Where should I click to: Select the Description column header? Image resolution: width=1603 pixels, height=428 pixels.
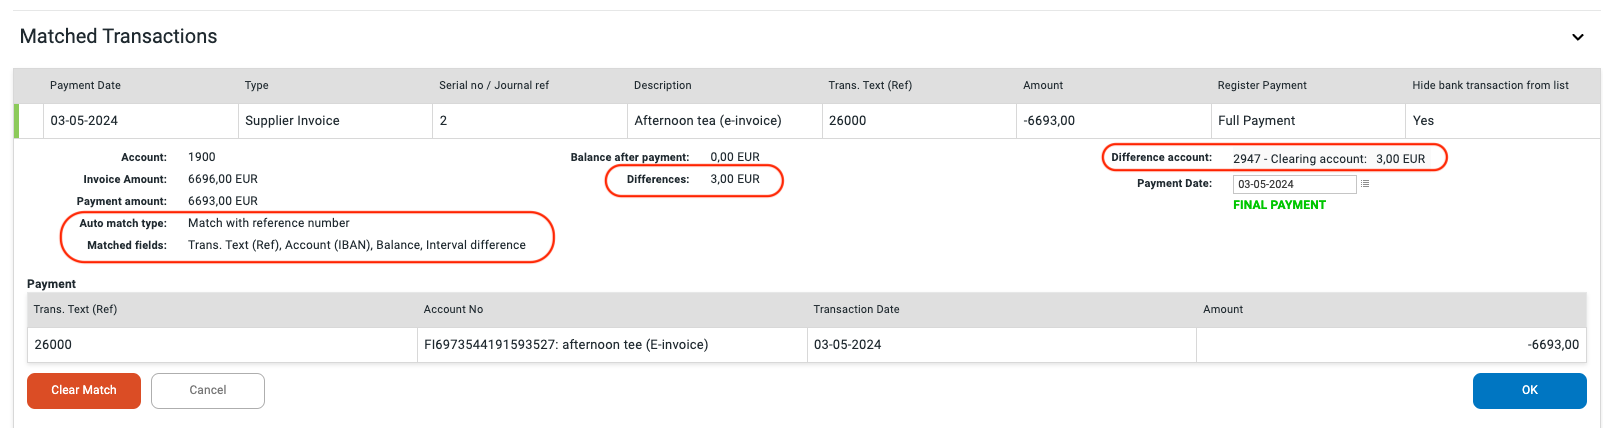pos(662,86)
